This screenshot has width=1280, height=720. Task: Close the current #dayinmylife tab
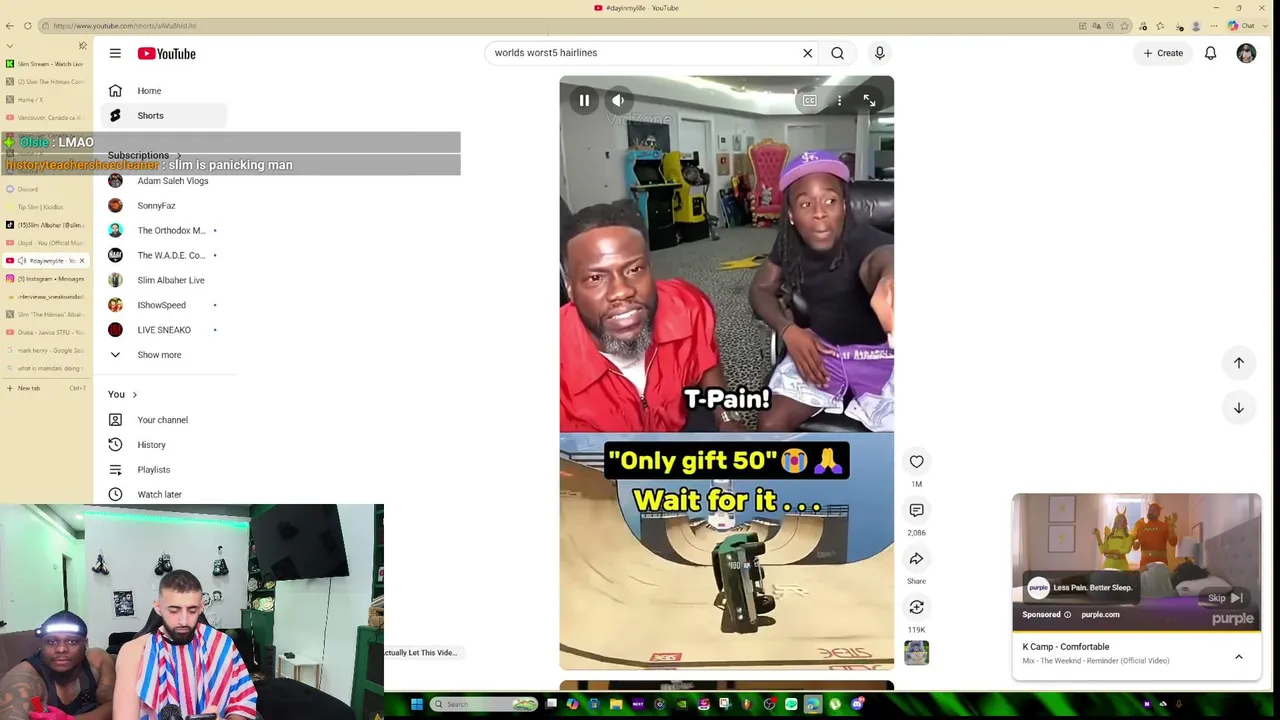pyautogui.click(x=82, y=261)
